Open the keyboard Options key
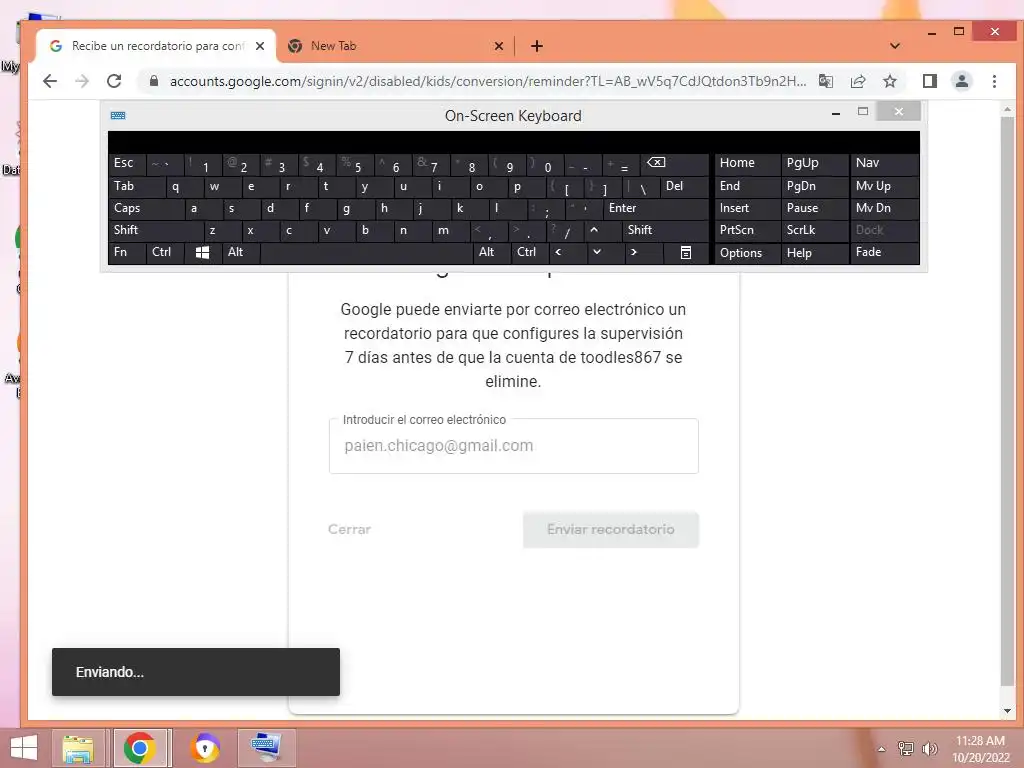1024x768 pixels. click(x=747, y=253)
